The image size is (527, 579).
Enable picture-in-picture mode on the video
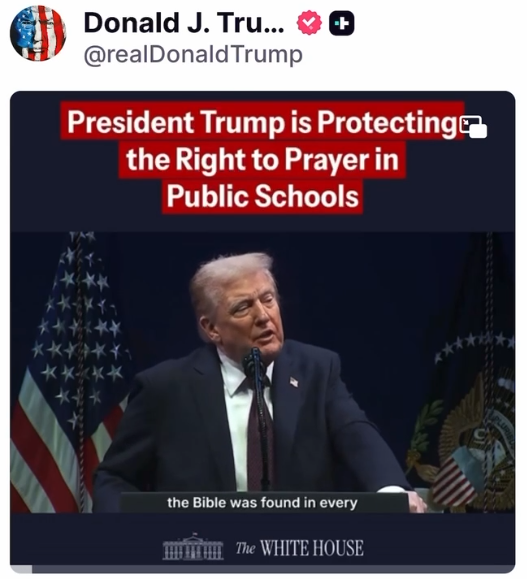pyautogui.click(x=473, y=126)
